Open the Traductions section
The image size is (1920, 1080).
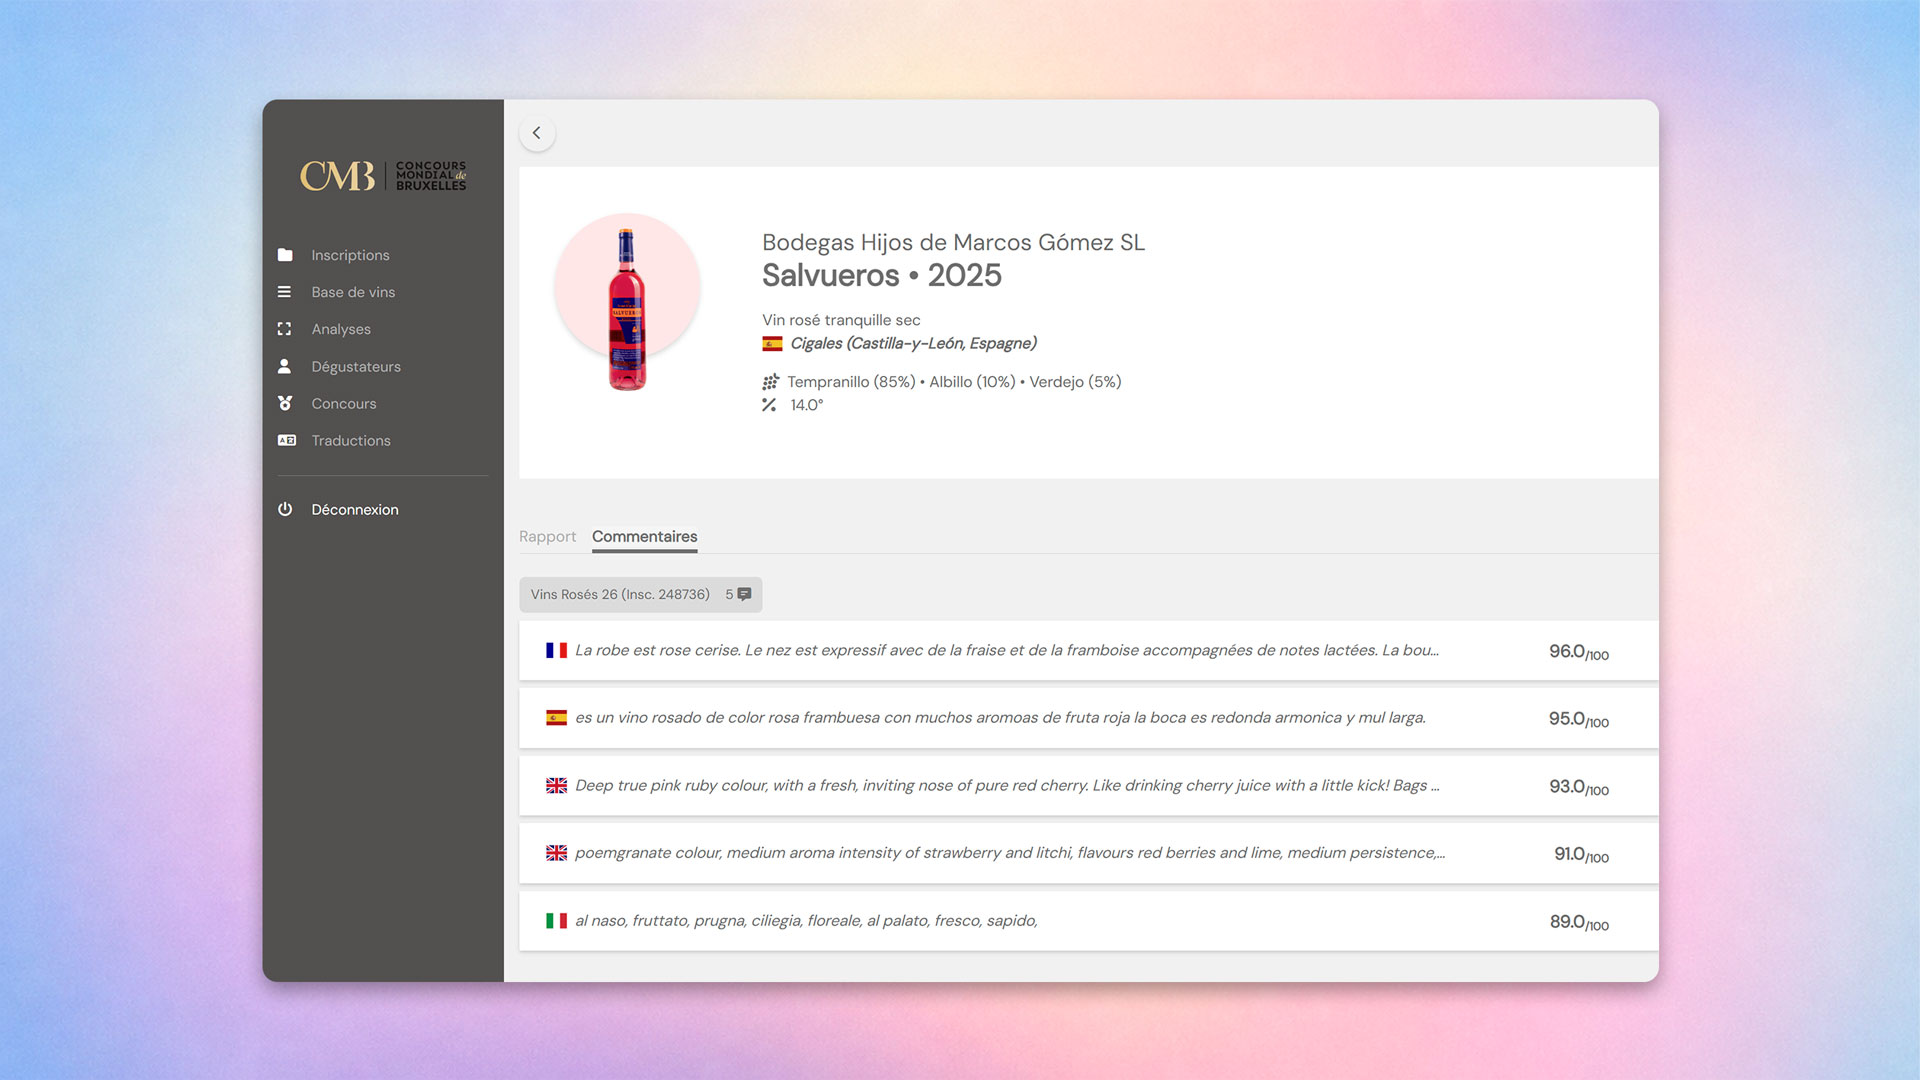[x=351, y=440]
